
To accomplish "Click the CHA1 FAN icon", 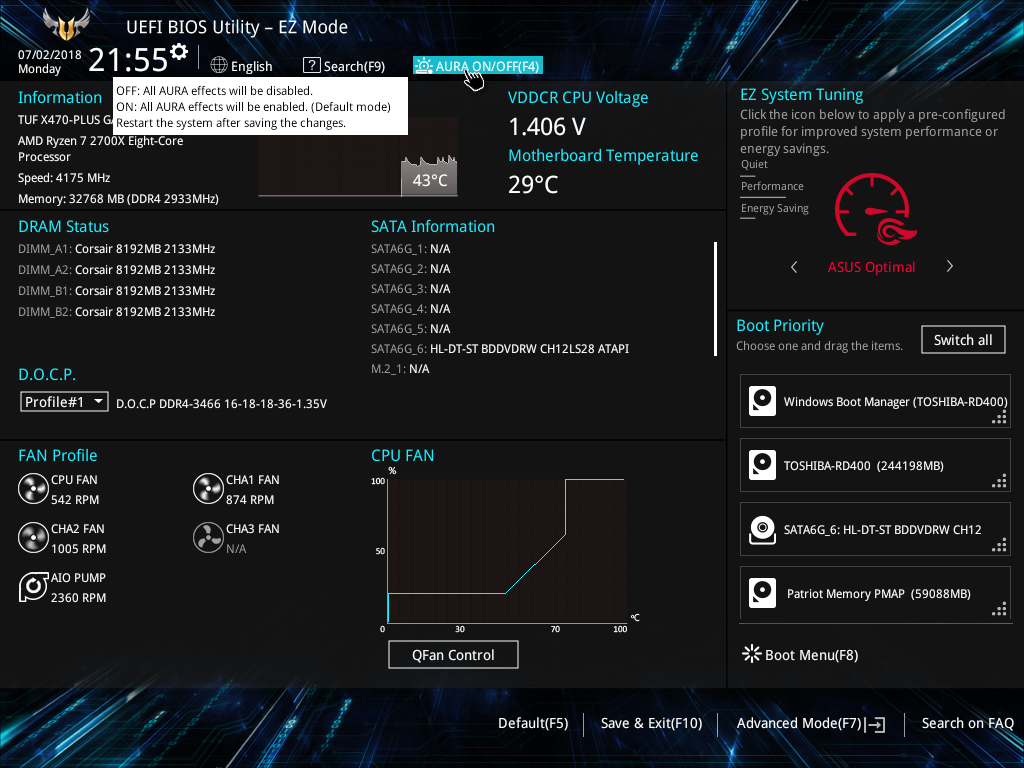I will click(x=208, y=489).
